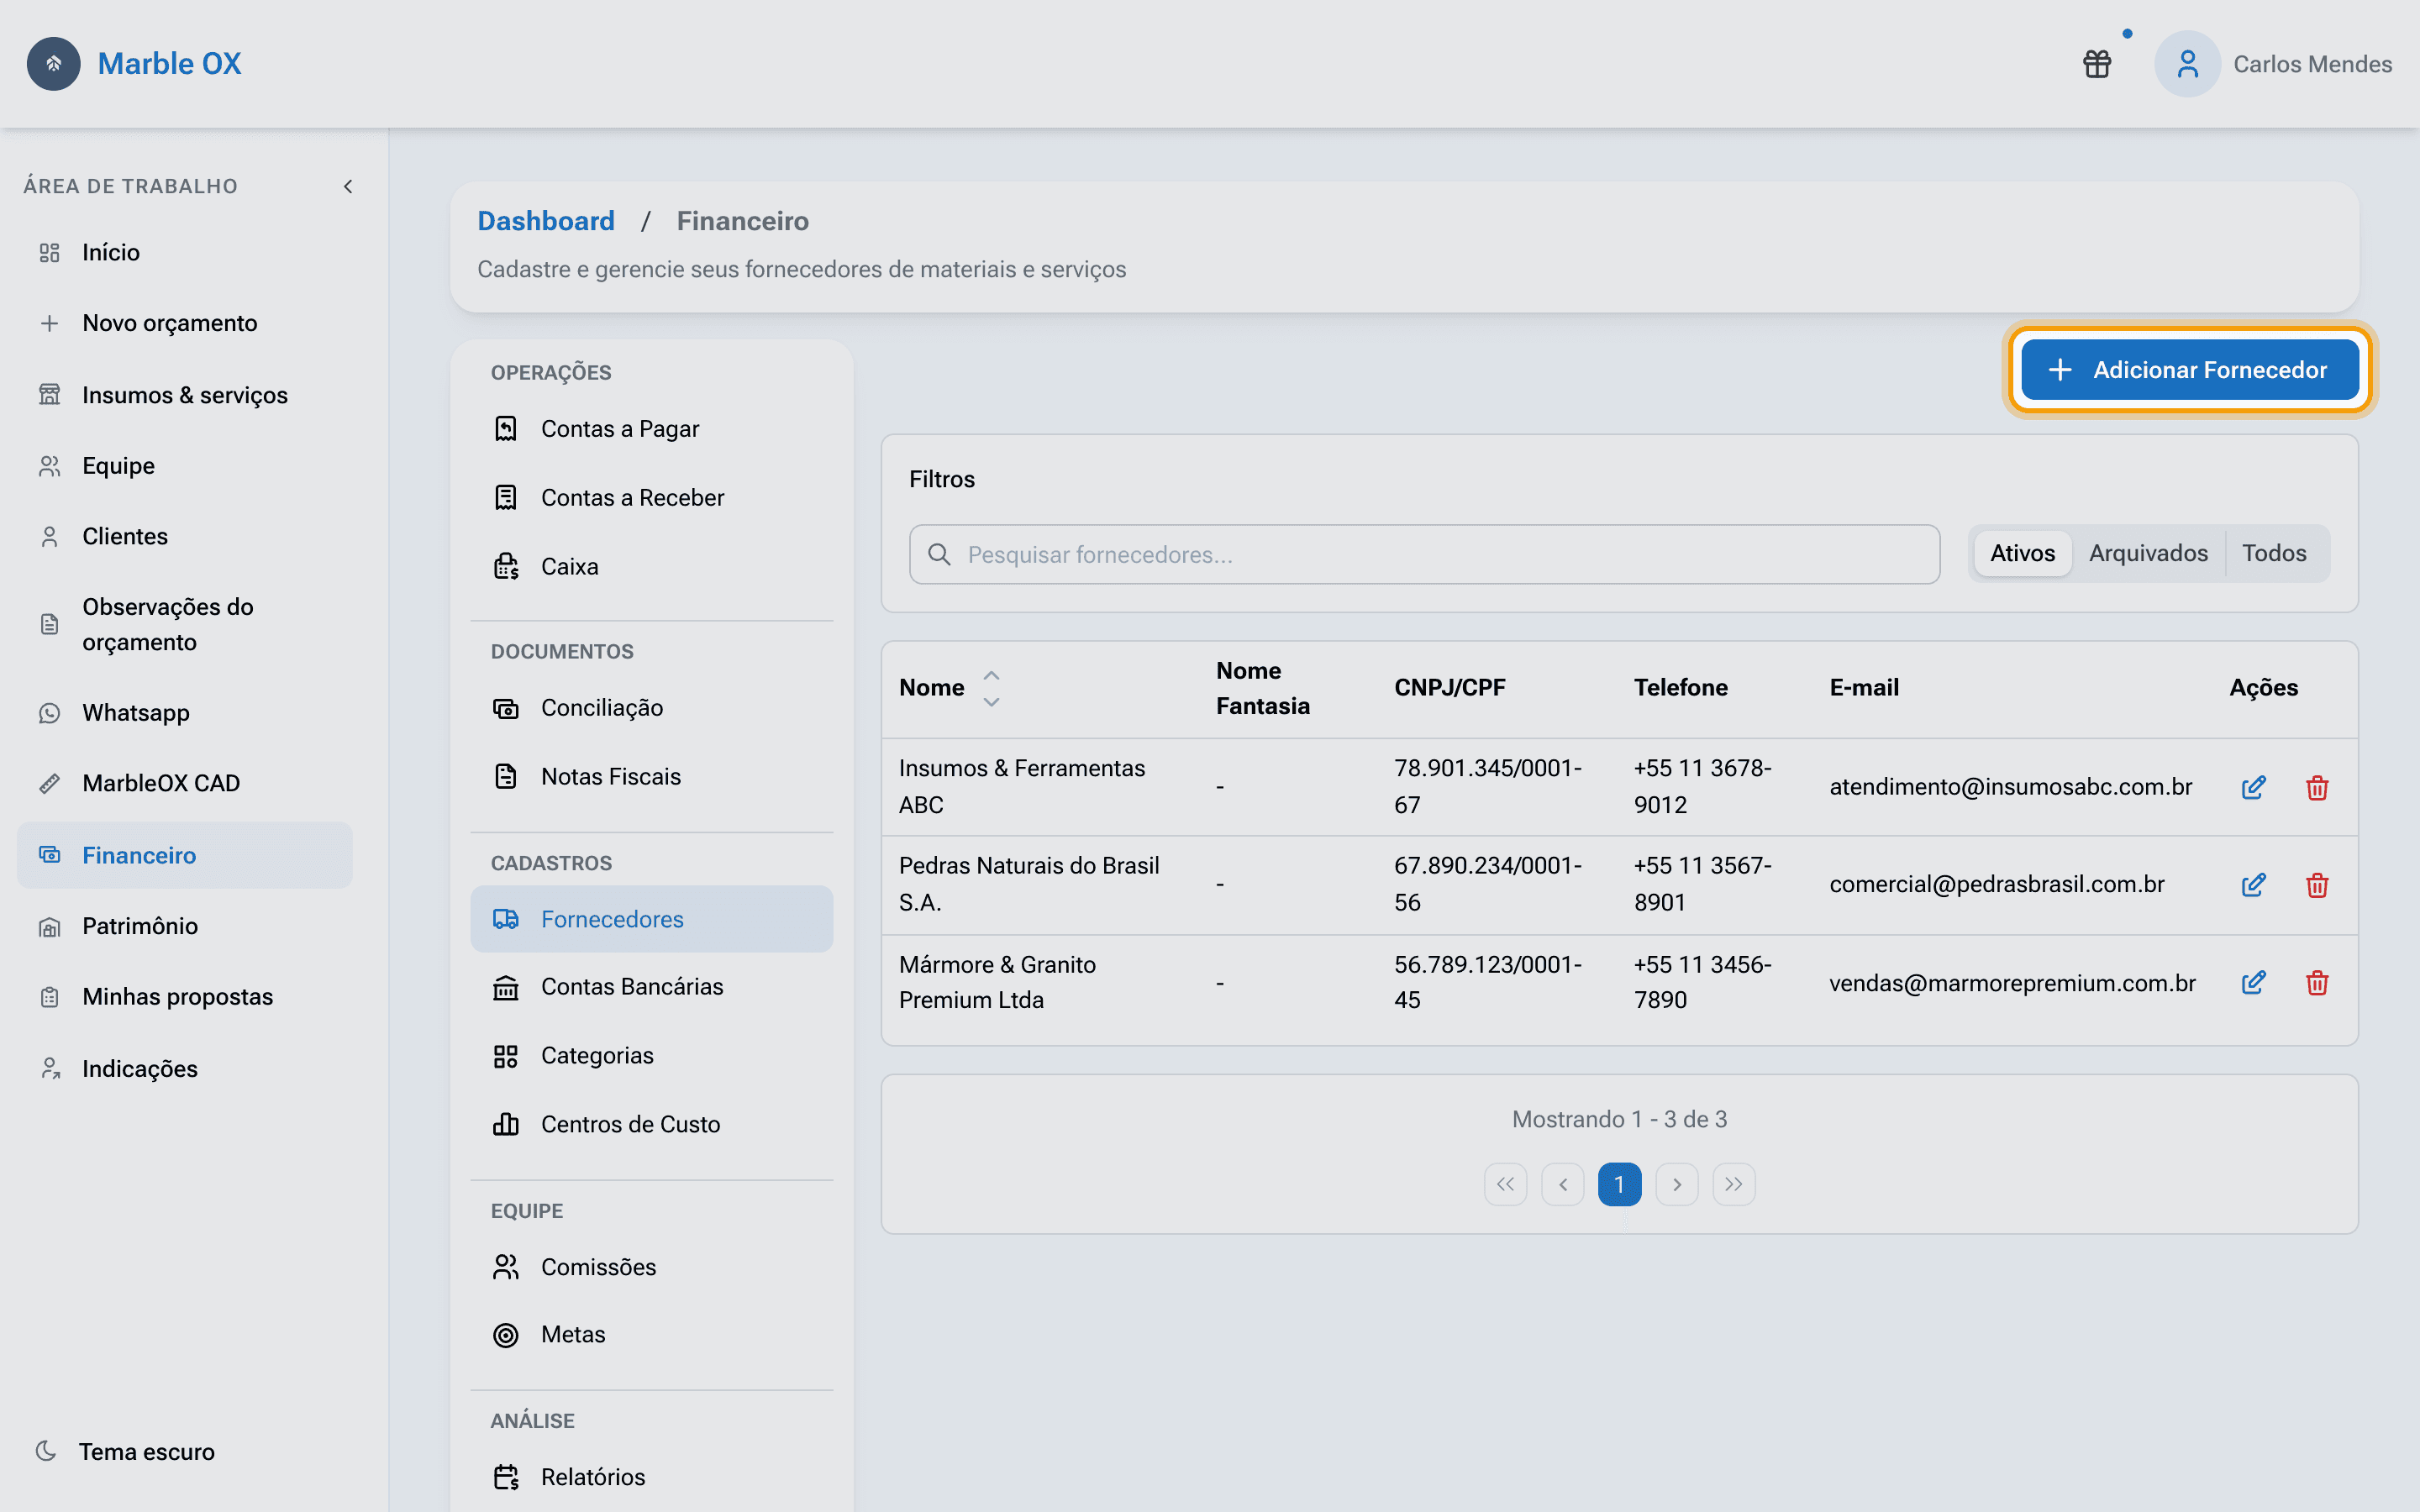
Task: Open Observações do orçamento
Action: point(185,624)
